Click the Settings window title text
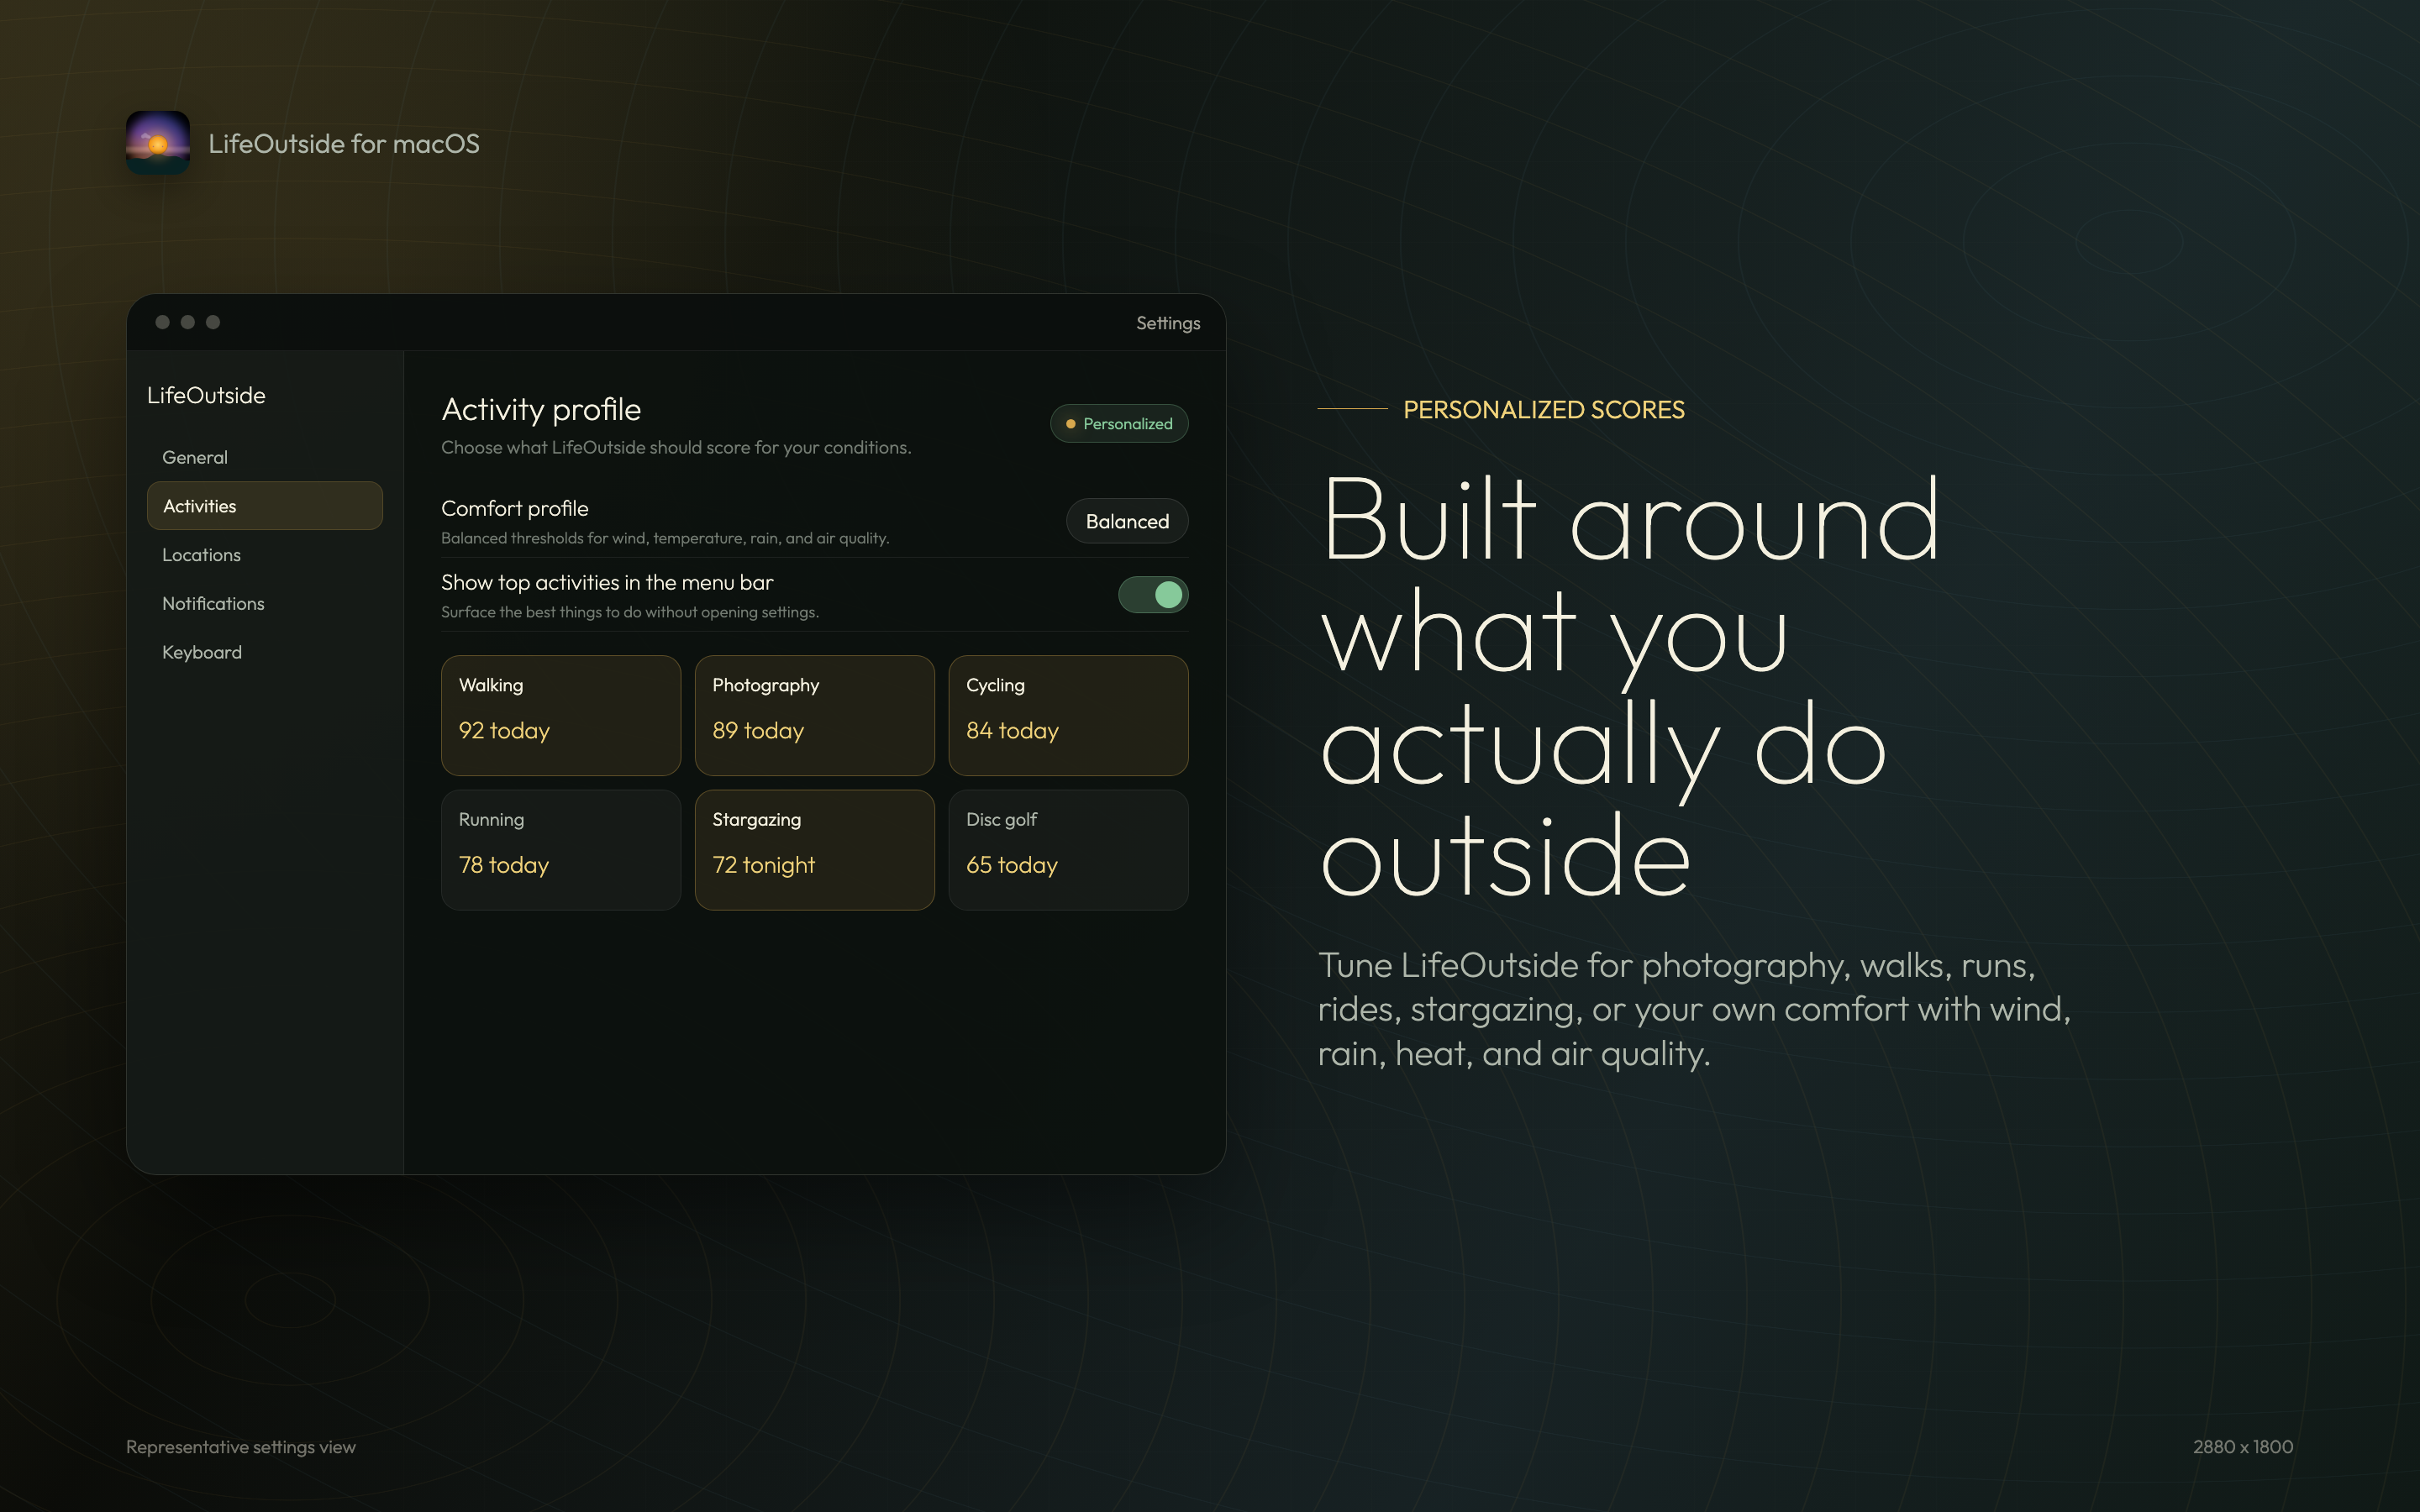Screen dimensions: 2420x1512 1168,323
